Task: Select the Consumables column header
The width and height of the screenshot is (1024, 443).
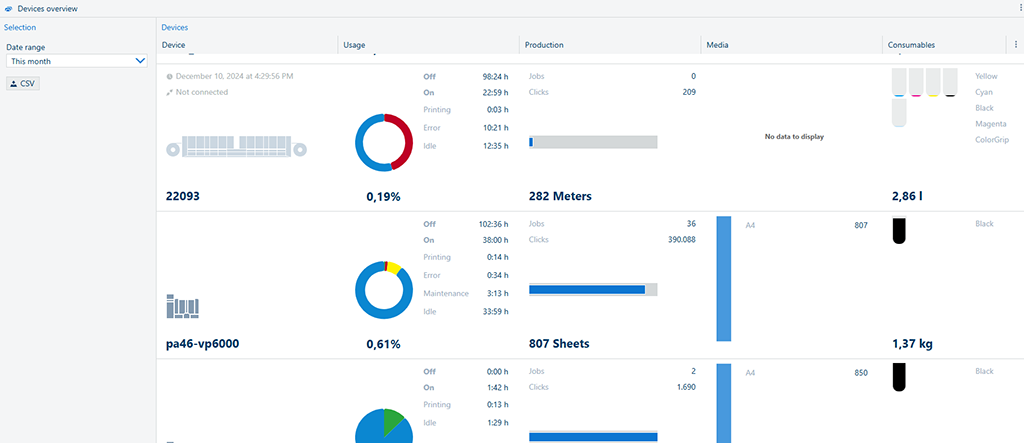Action: click(x=911, y=45)
